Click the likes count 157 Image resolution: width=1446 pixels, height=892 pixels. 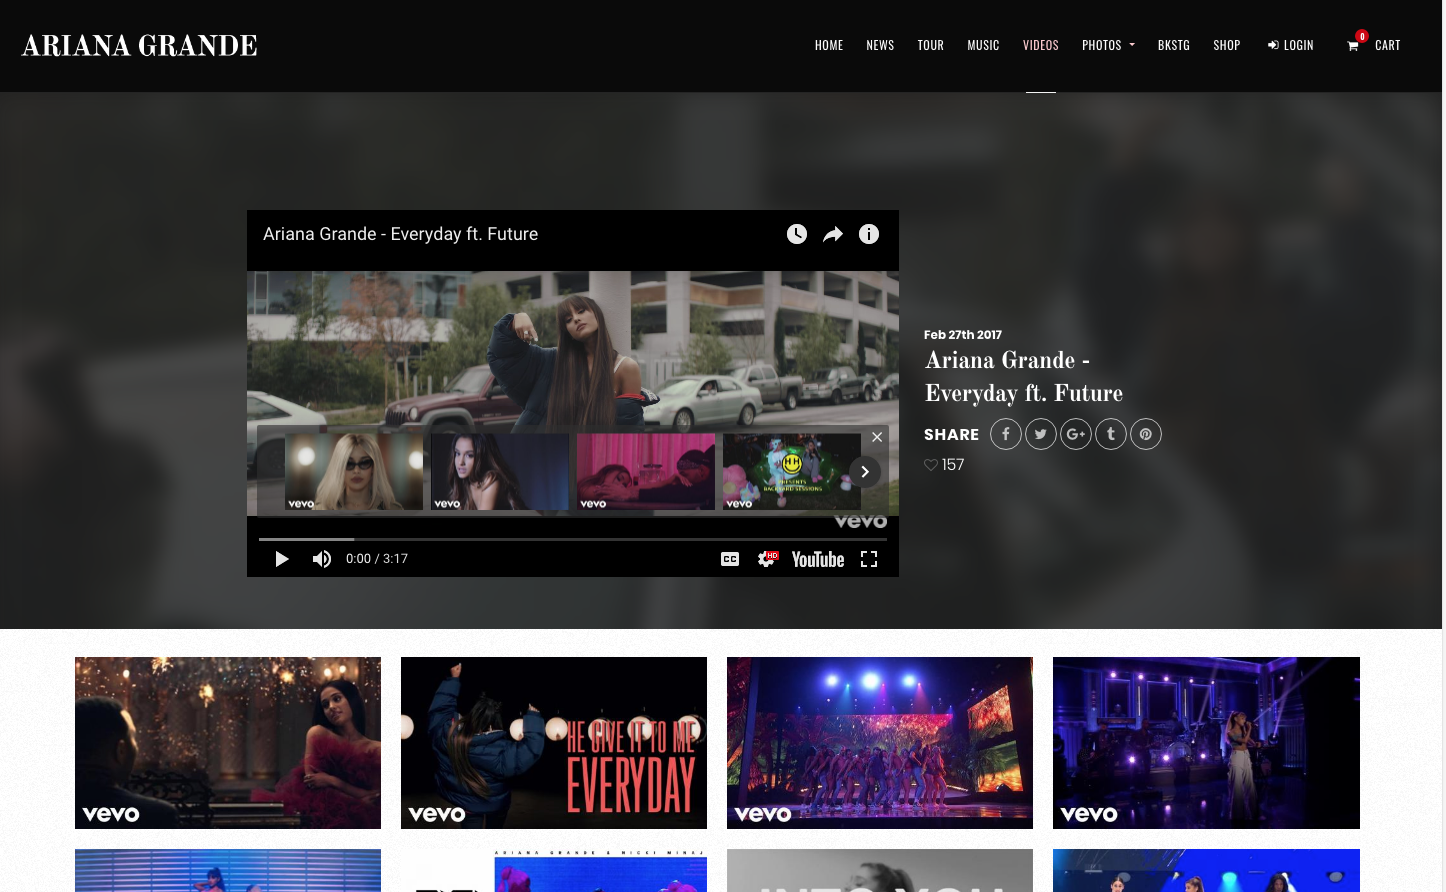pos(953,465)
